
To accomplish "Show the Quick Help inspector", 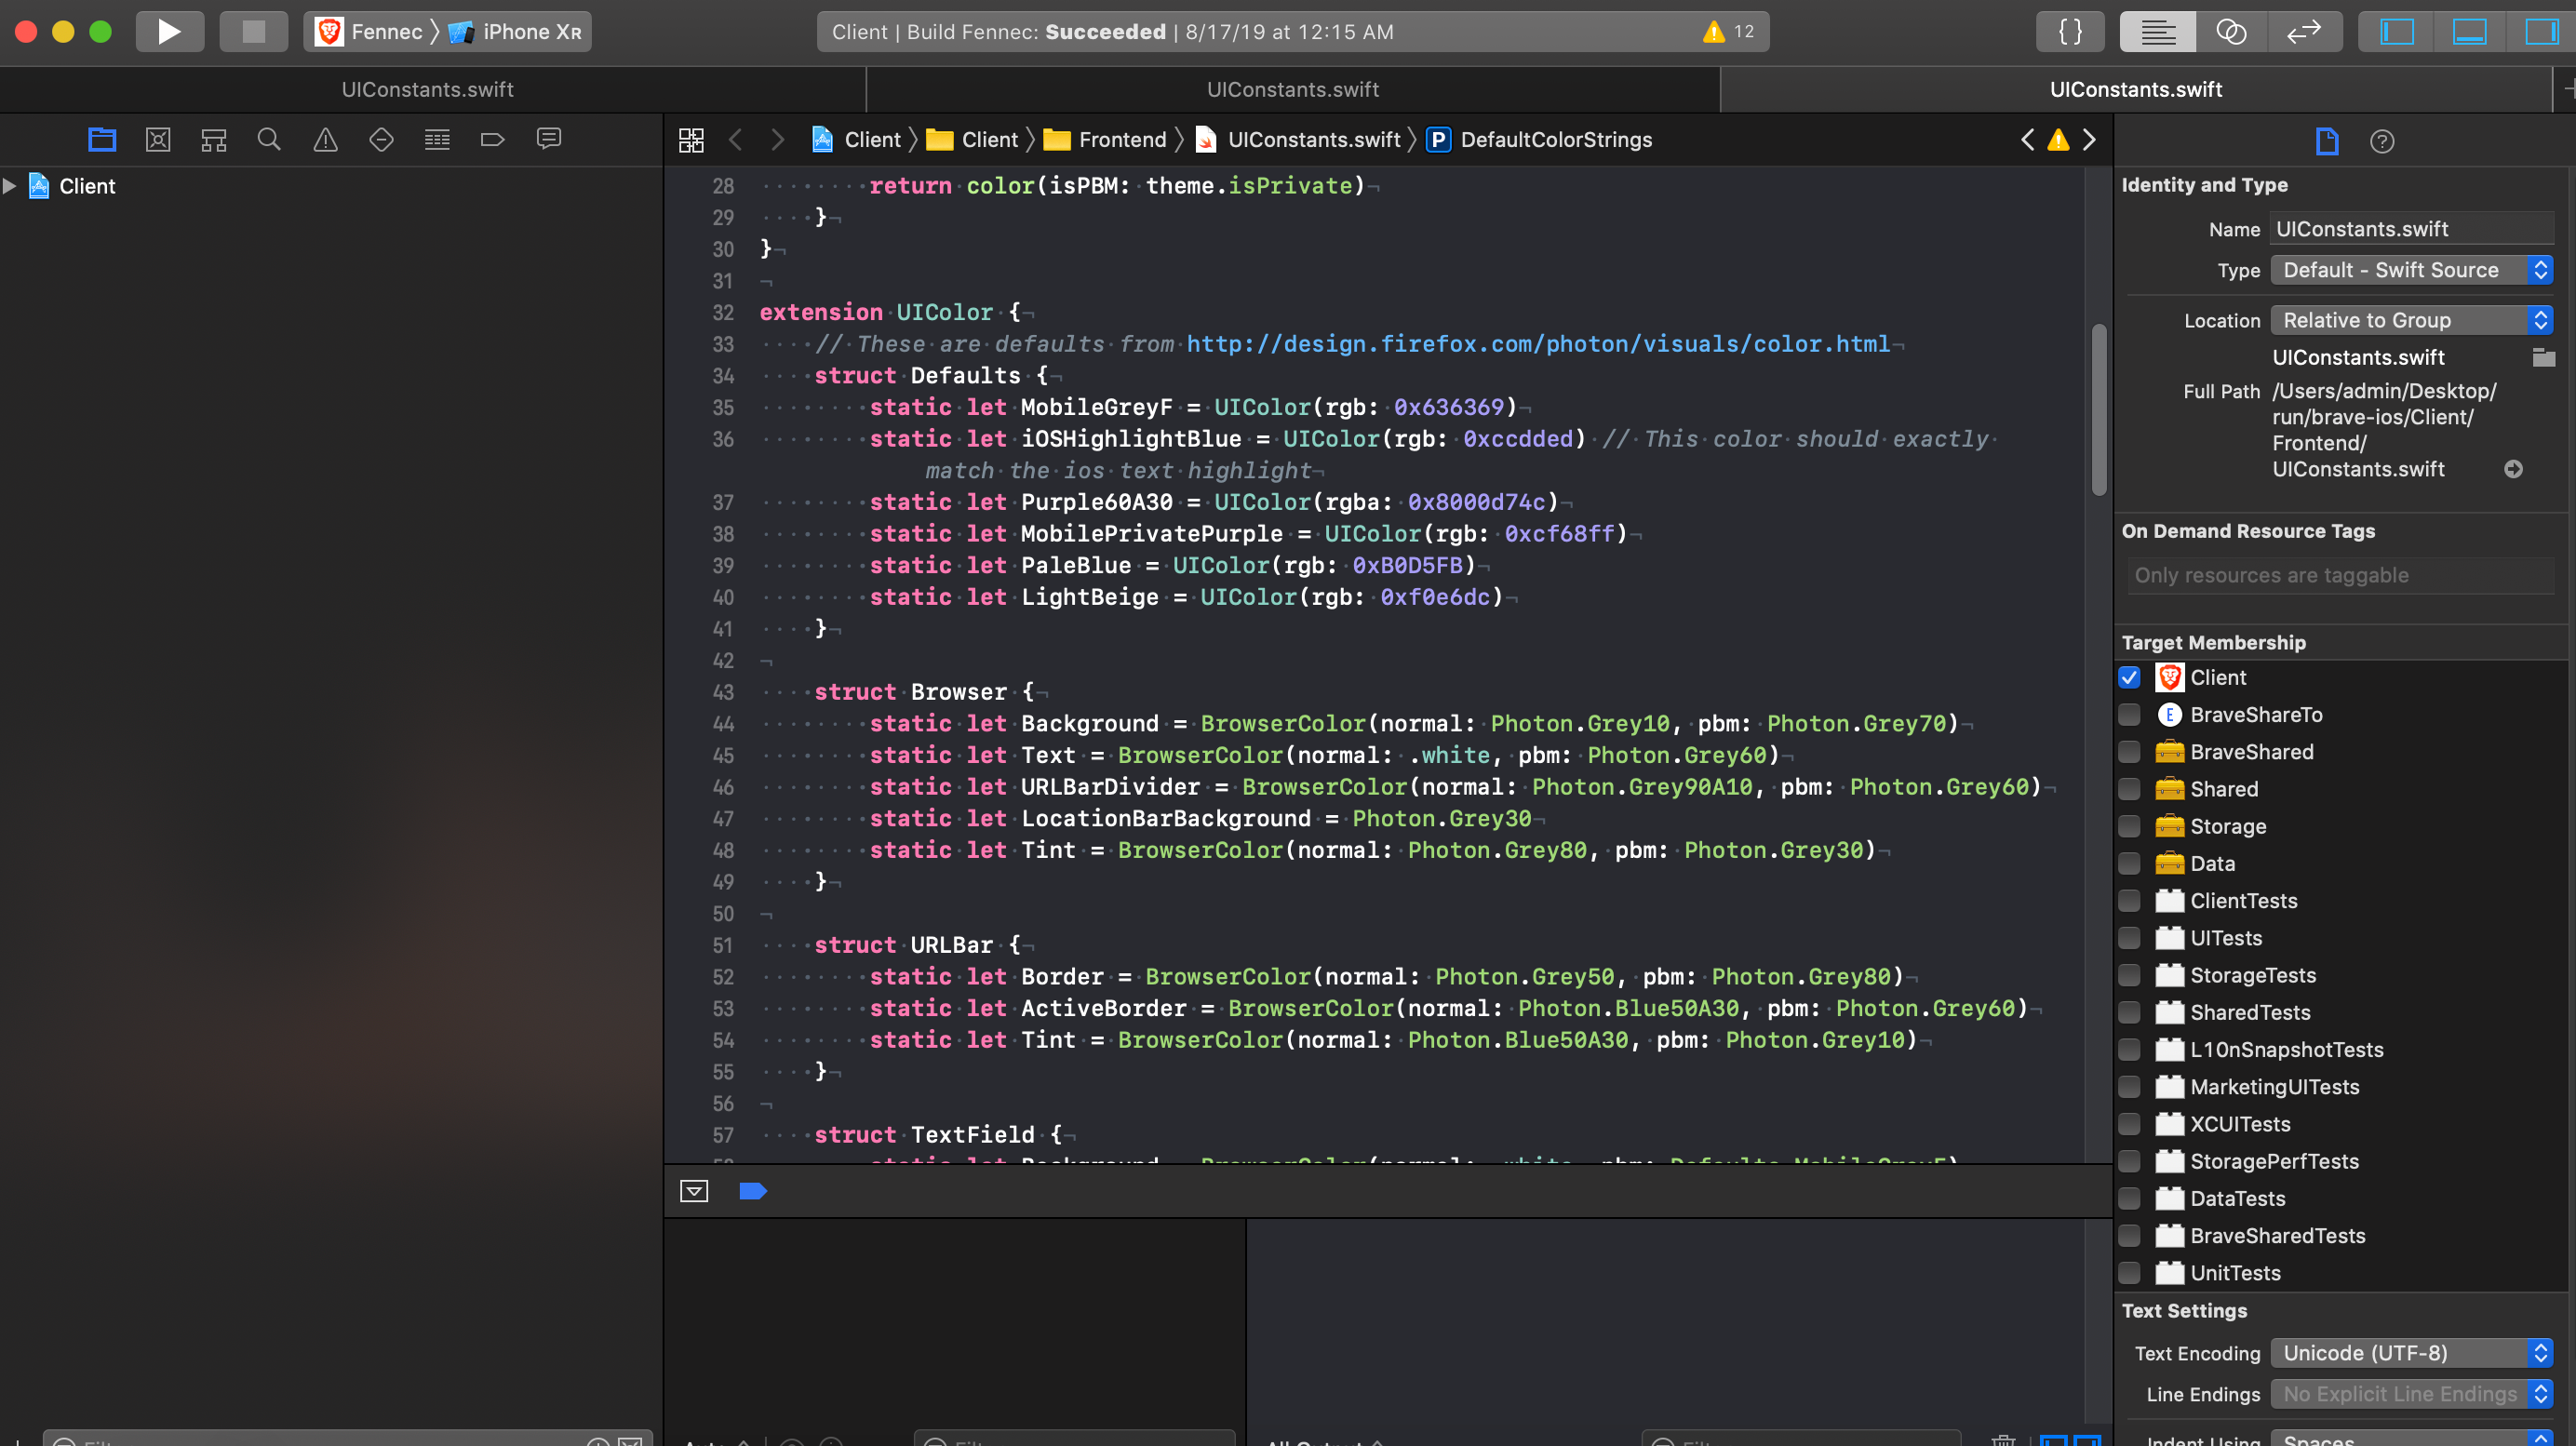I will pos(2382,141).
